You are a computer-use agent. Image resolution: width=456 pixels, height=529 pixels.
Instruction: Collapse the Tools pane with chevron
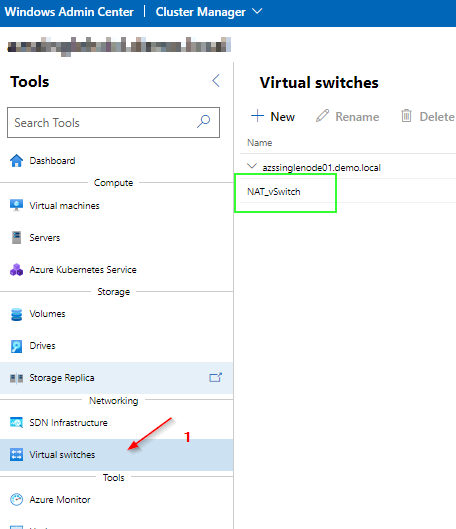216,81
